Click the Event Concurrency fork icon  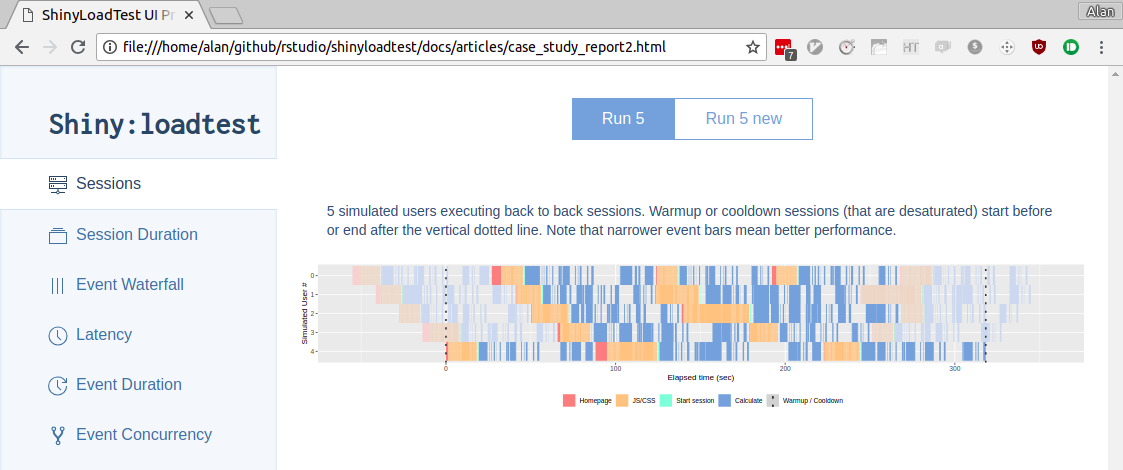tap(57, 435)
